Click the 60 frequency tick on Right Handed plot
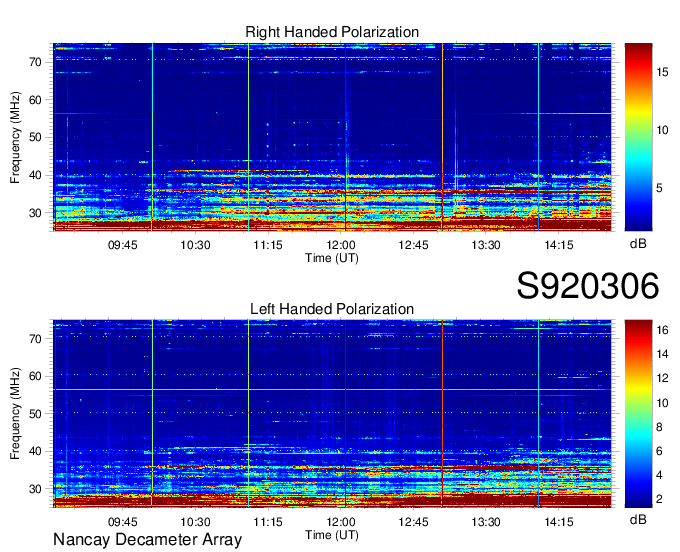The height and width of the screenshot is (552, 680). click(x=36, y=100)
